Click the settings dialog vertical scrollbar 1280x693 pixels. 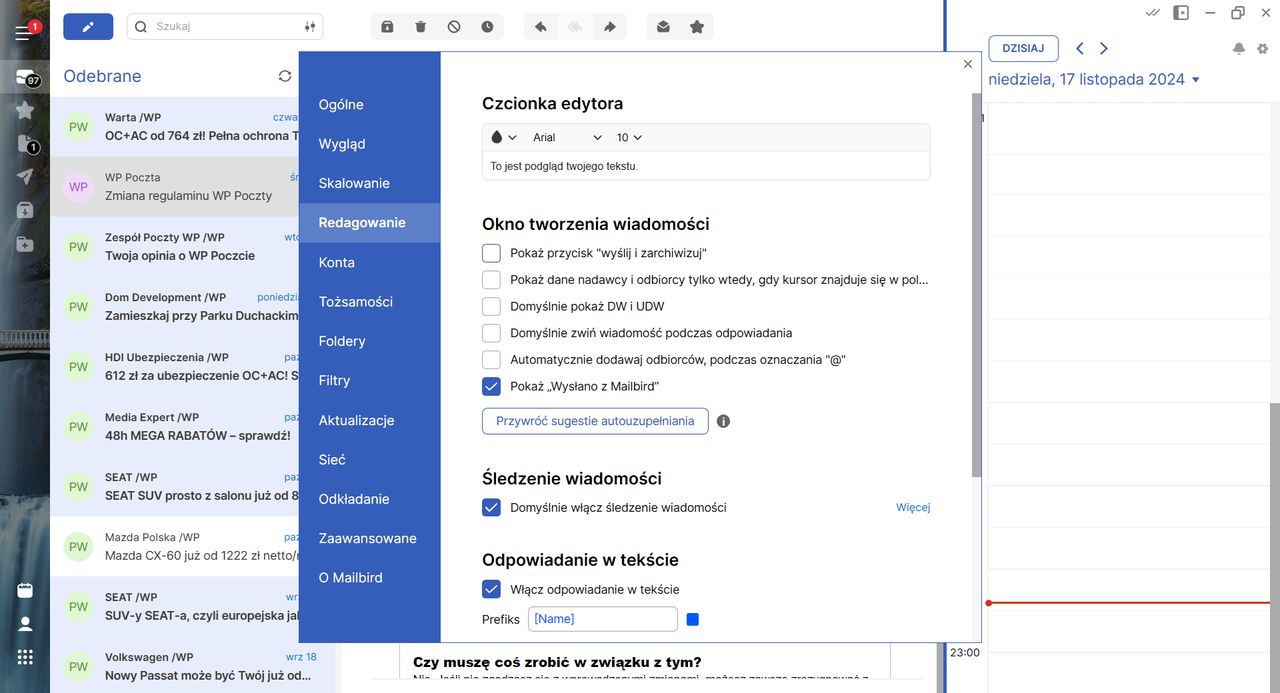pos(976,285)
